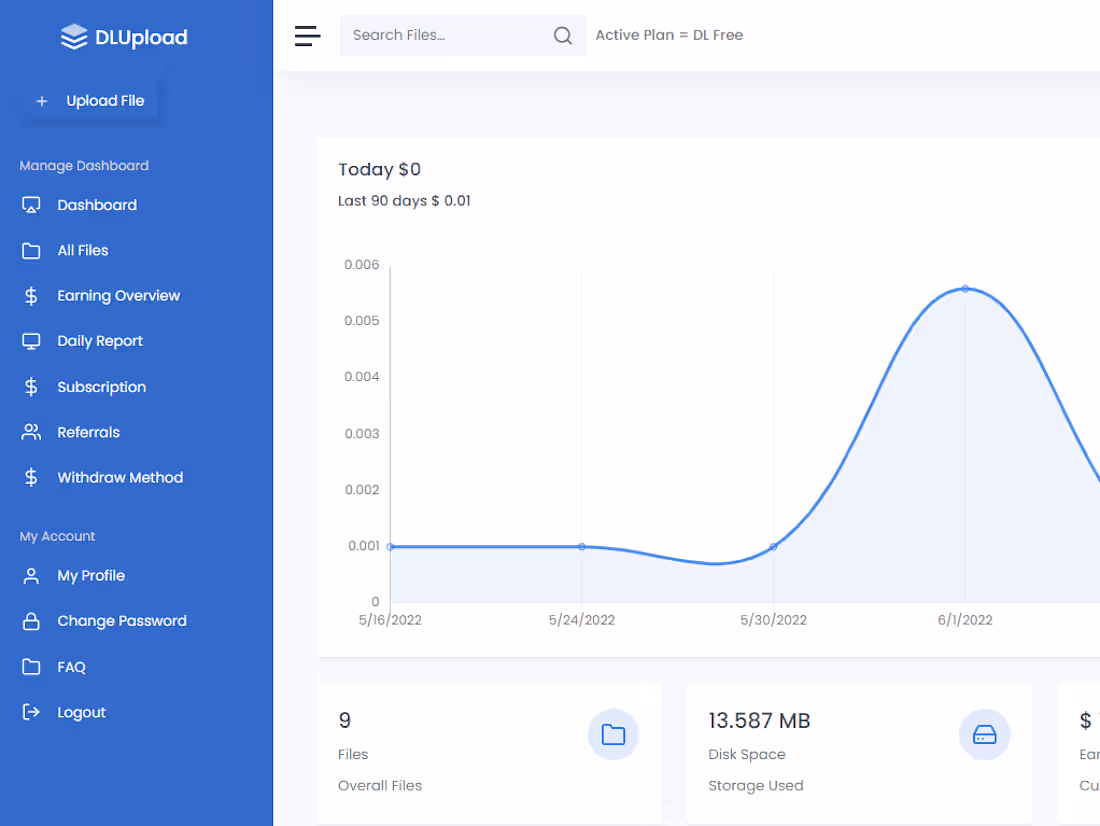Click the Dashboard monitor icon
Image resolution: width=1100 pixels, height=826 pixels.
point(31,205)
